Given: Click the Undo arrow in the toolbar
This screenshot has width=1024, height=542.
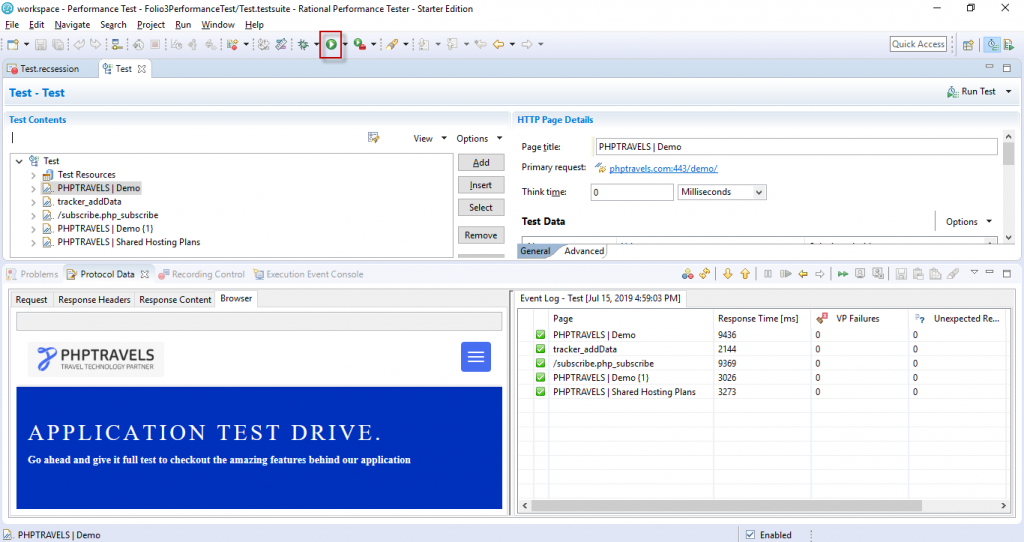Looking at the screenshot, I should (x=79, y=44).
